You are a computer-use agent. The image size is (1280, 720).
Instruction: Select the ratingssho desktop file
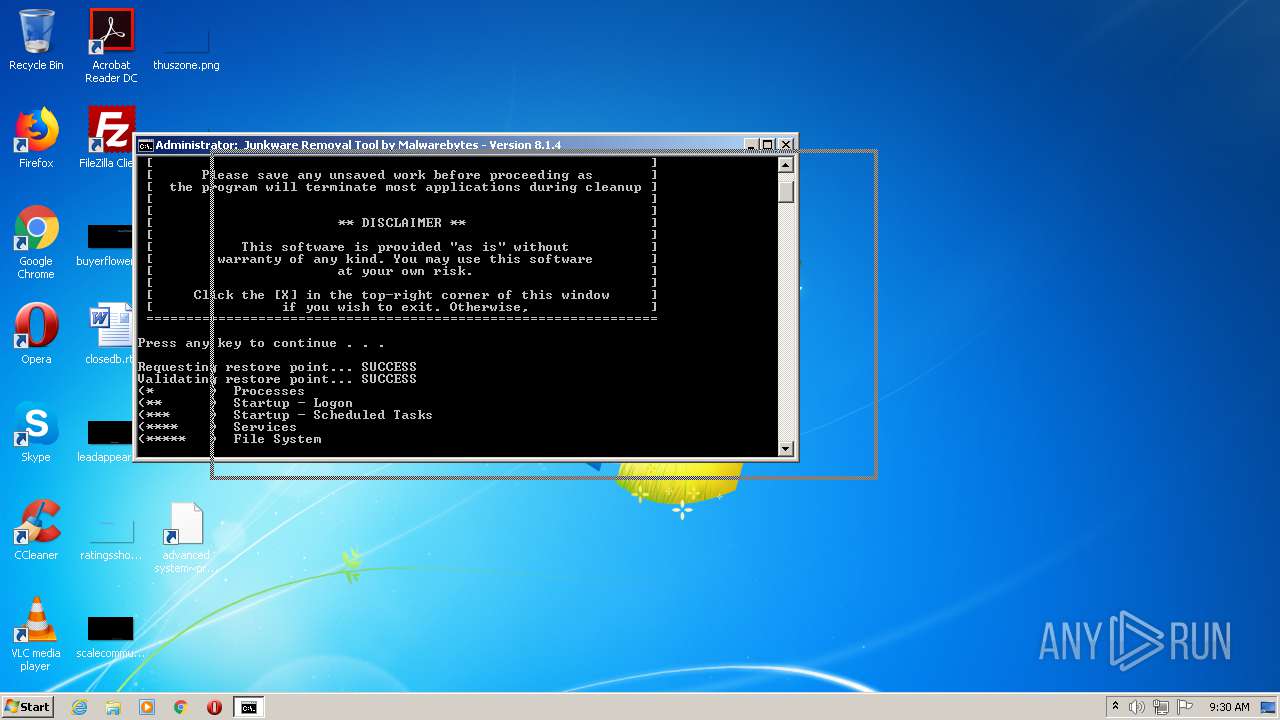110,540
